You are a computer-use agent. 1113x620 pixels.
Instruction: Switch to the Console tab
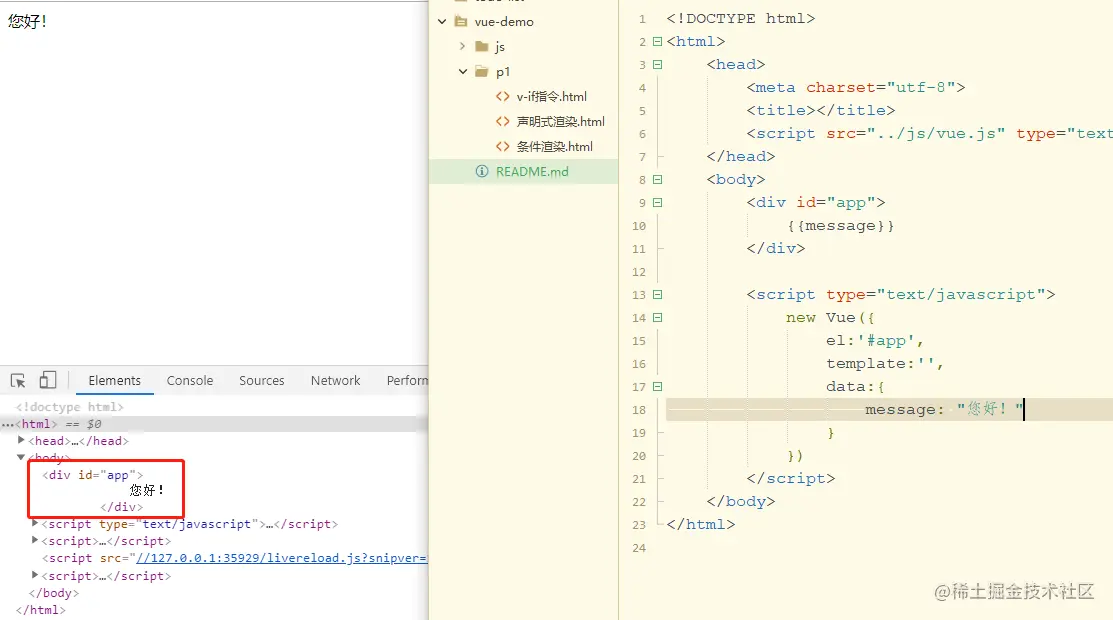(190, 381)
